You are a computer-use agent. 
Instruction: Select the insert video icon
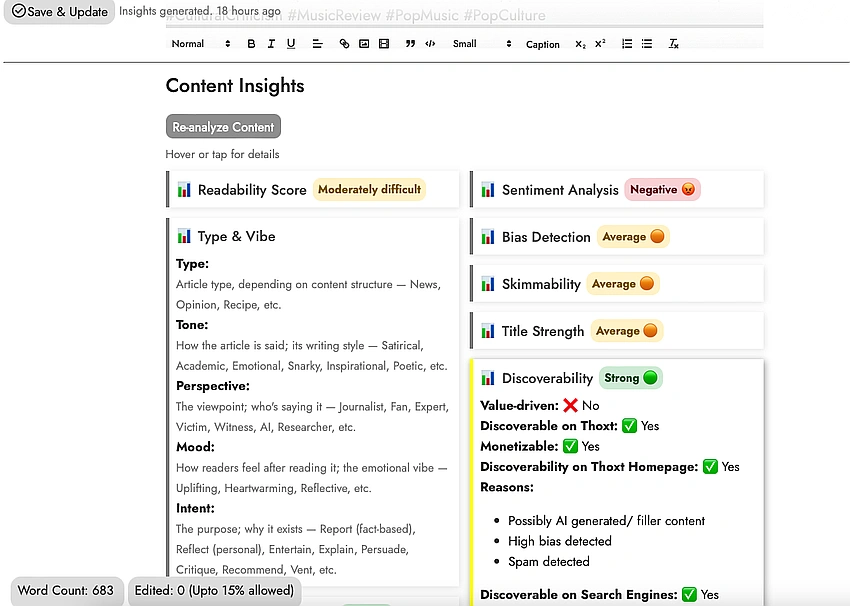tap(384, 43)
